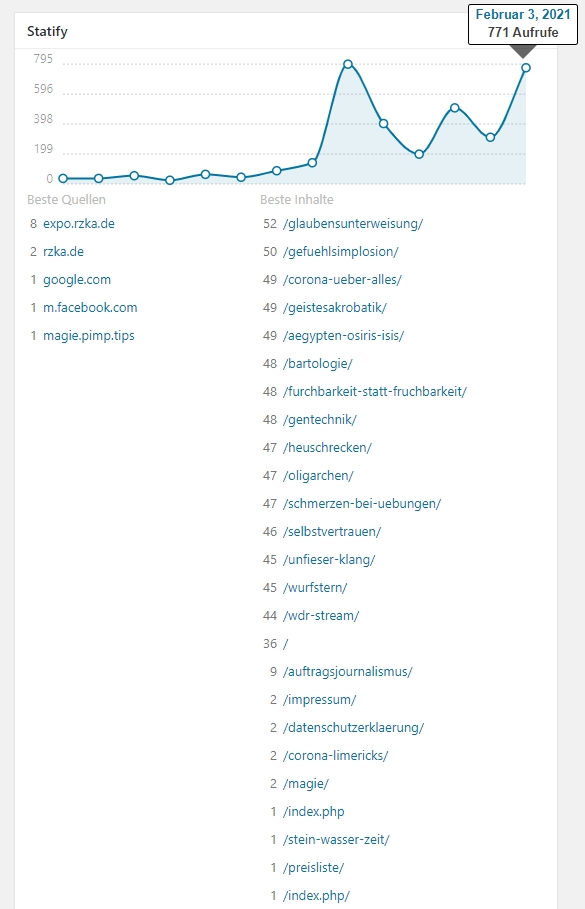
Task: Open the /heuschrecken/ content link
Action: [328, 448]
